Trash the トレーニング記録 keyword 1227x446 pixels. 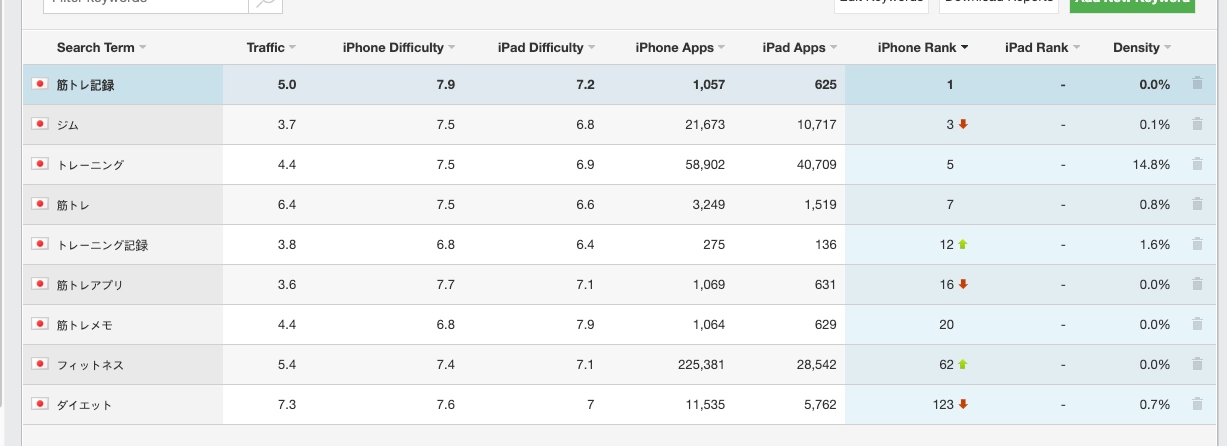pos(1197,244)
